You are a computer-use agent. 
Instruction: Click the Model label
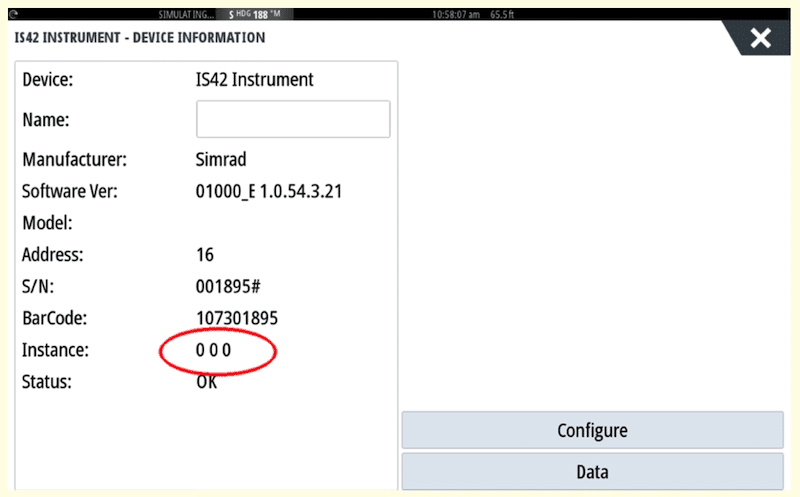(47, 223)
